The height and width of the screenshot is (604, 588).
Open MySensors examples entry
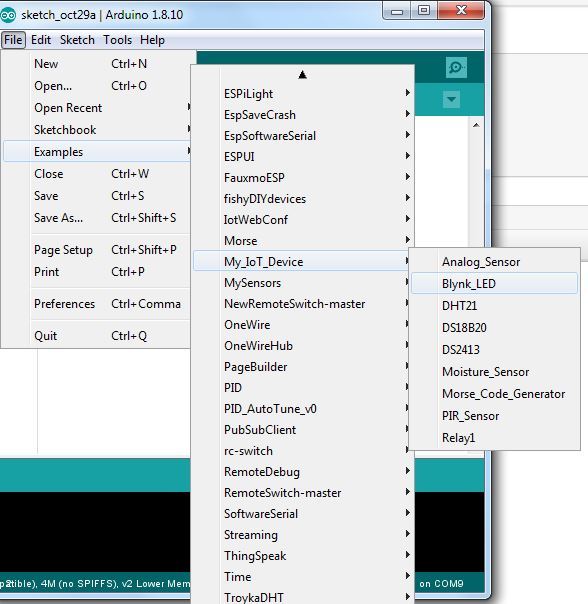pos(302,283)
